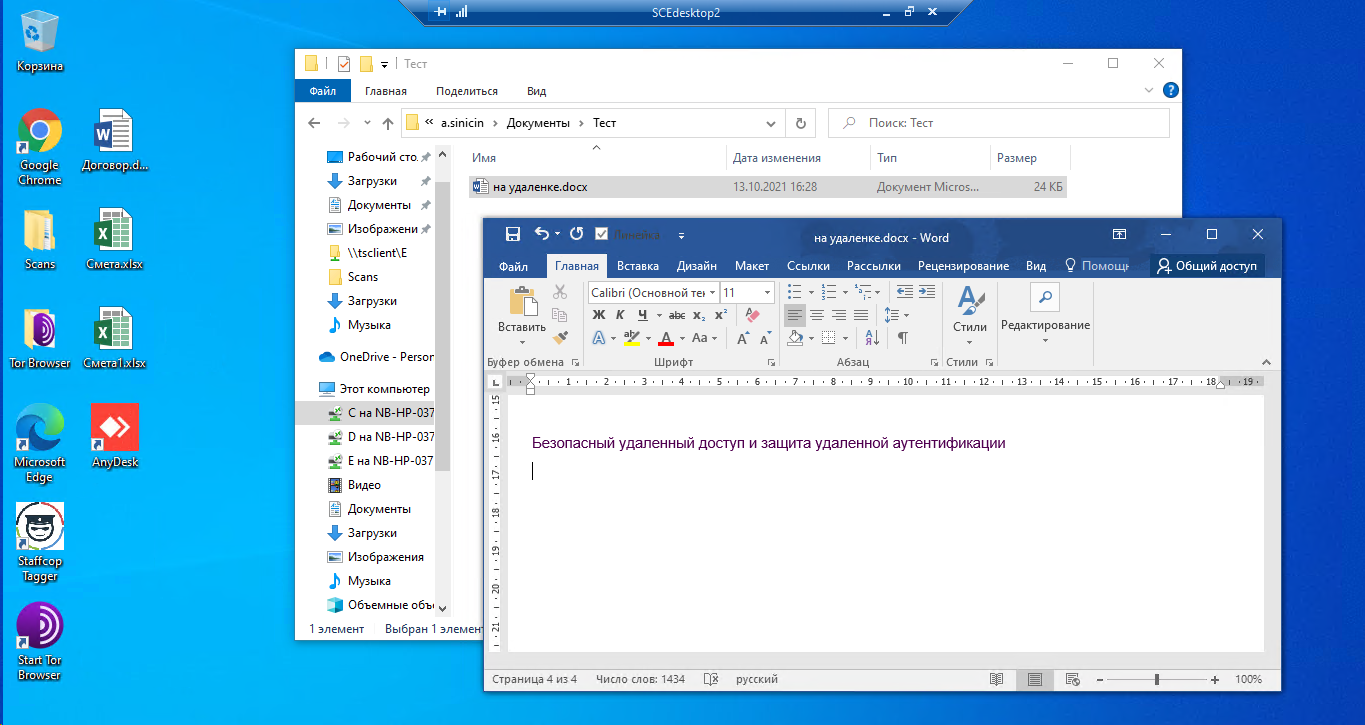
Task: Toggle strikethrough text formatting
Action: pyautogui.click(x=676, y=315)
